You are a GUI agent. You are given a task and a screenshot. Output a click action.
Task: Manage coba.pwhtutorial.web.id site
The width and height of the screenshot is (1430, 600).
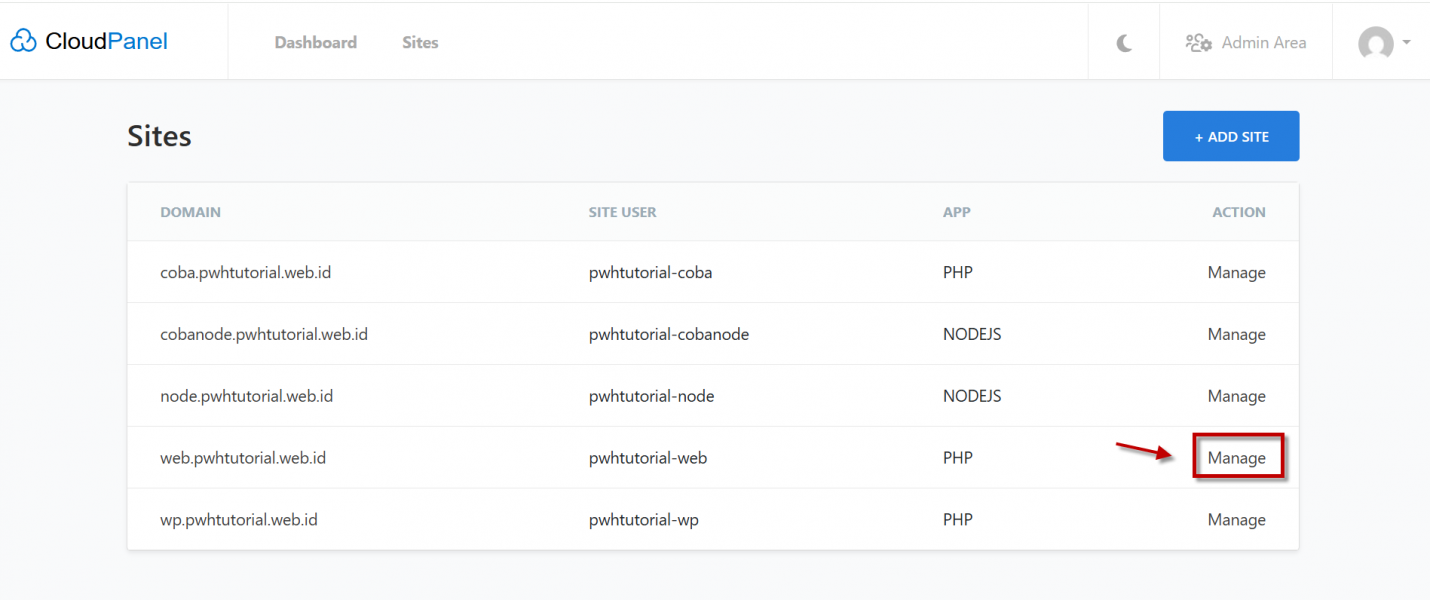[1236, 272]
